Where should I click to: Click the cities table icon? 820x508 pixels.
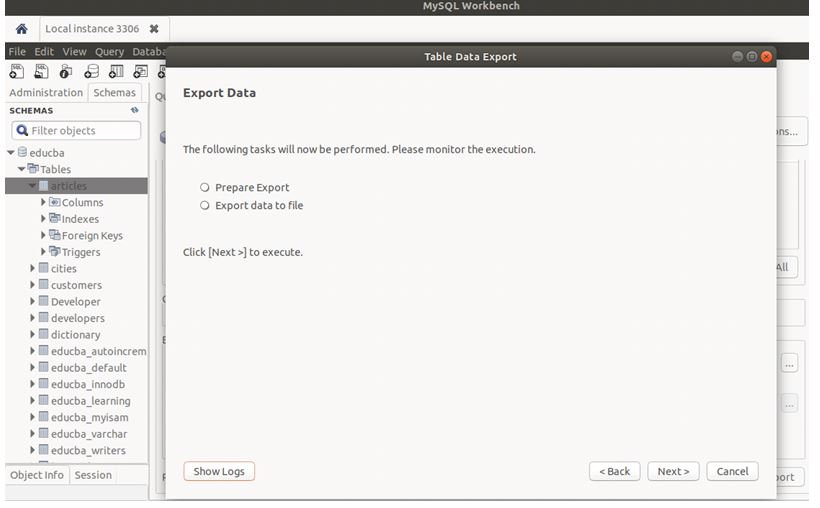pos(43,268)
